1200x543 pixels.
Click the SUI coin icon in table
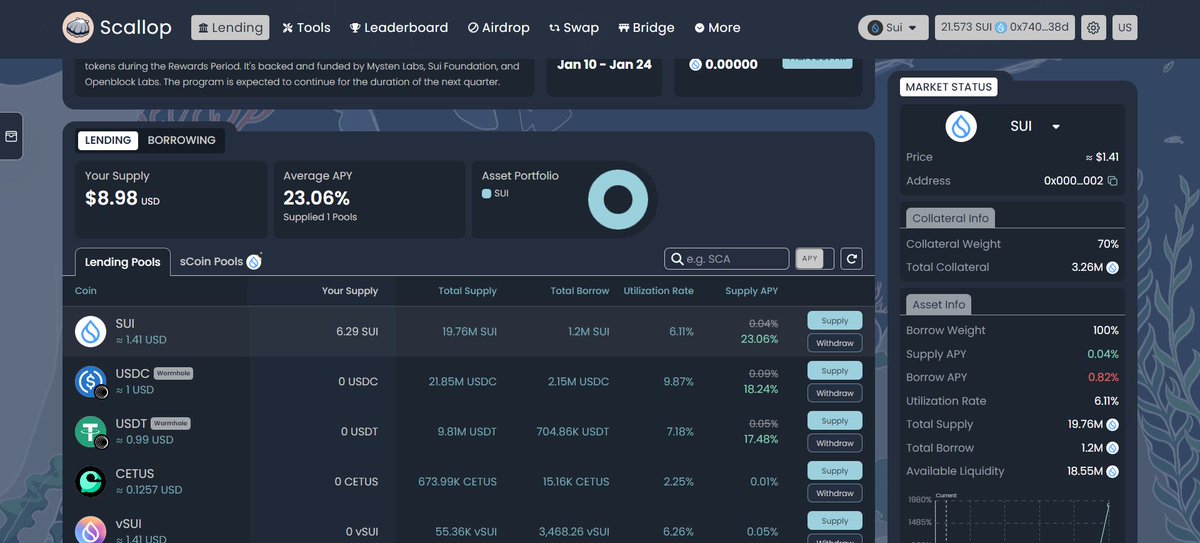click(91, 331)
